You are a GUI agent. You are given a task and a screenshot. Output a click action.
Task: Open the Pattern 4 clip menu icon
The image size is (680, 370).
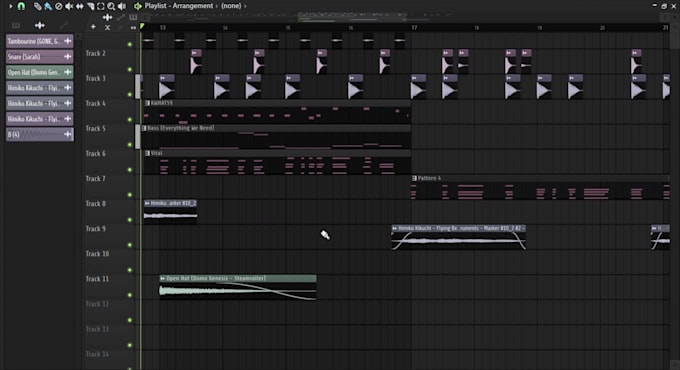[x=414, y=178]
